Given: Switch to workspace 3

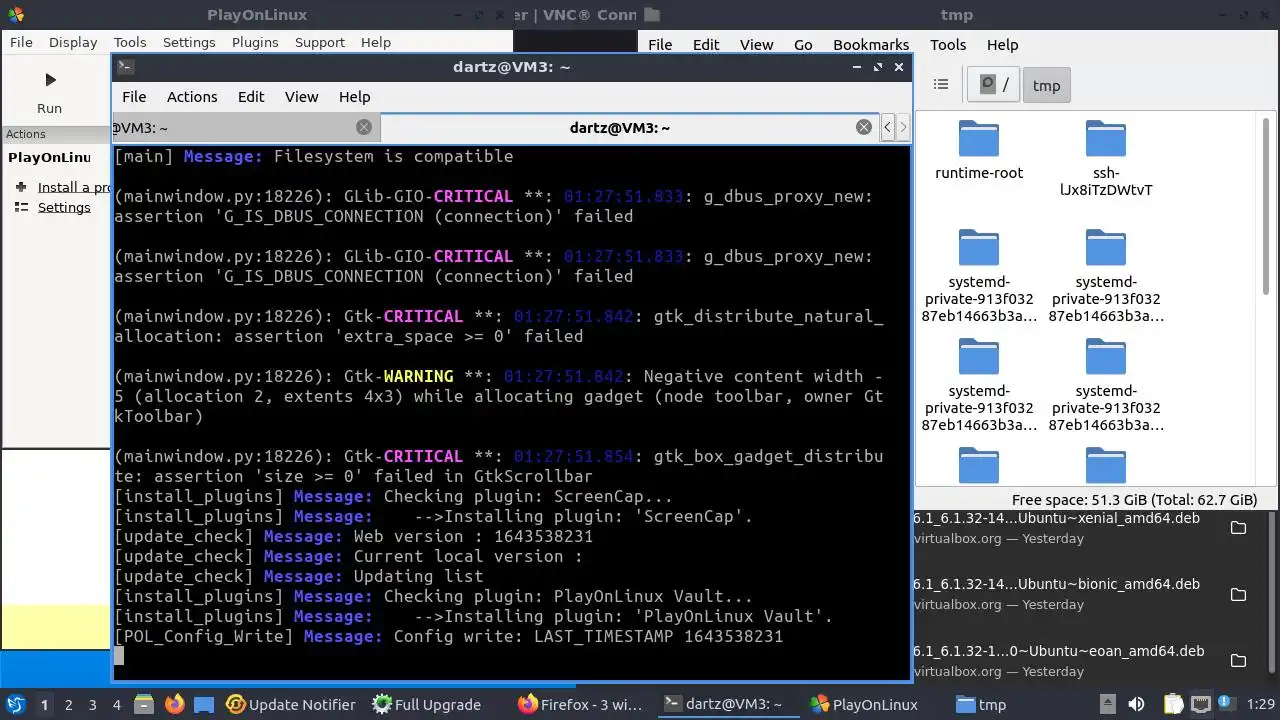Looking at the screenshot, I should (x=92, y=704).
